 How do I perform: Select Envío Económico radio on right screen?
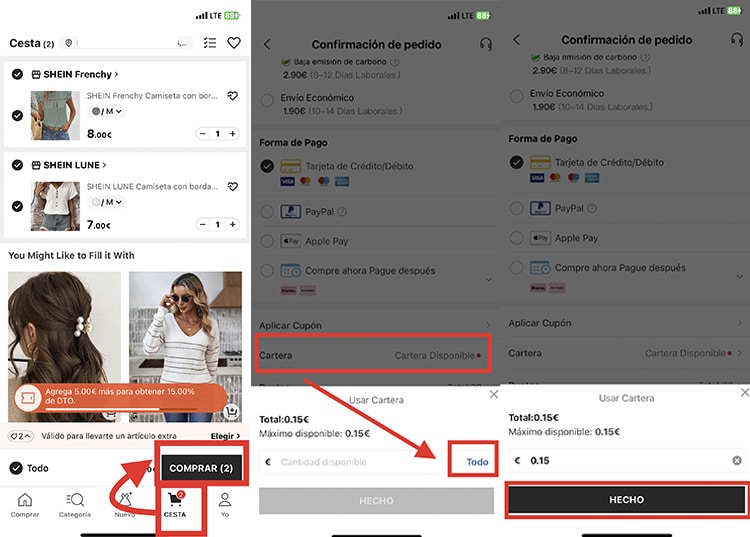(x=517, y=96)
